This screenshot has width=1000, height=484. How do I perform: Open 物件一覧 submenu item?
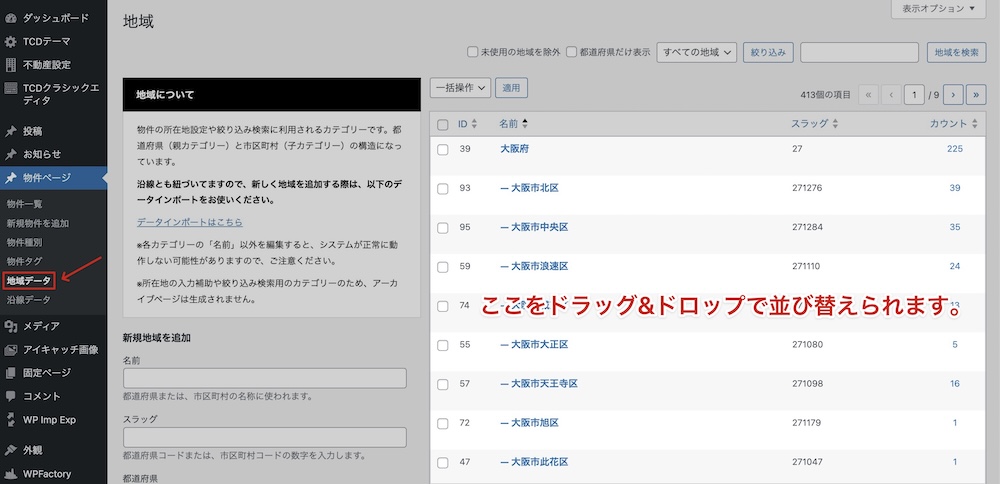click(x=24, y=204)
